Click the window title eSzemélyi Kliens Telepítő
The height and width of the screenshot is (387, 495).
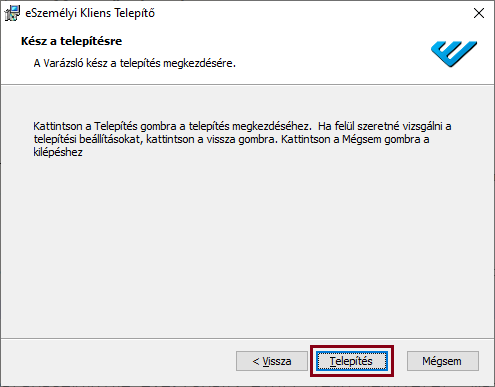point(90,13)
